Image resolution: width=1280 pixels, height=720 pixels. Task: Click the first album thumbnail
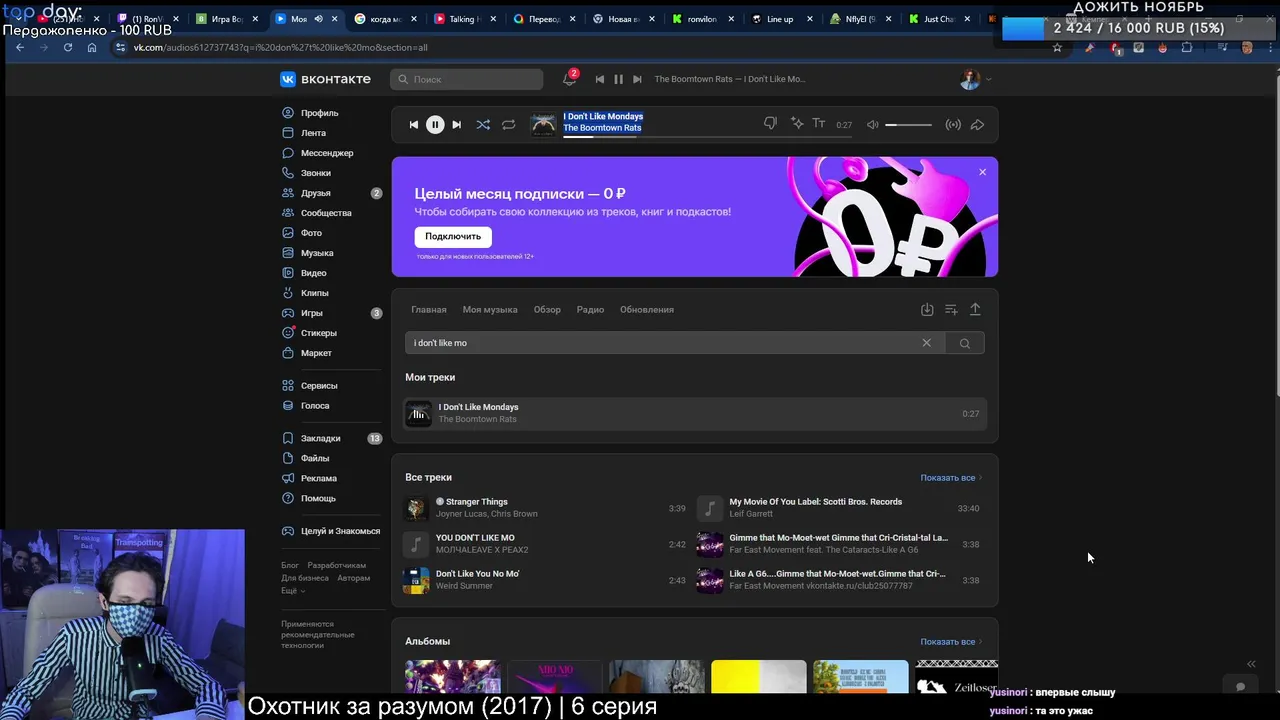452,677
